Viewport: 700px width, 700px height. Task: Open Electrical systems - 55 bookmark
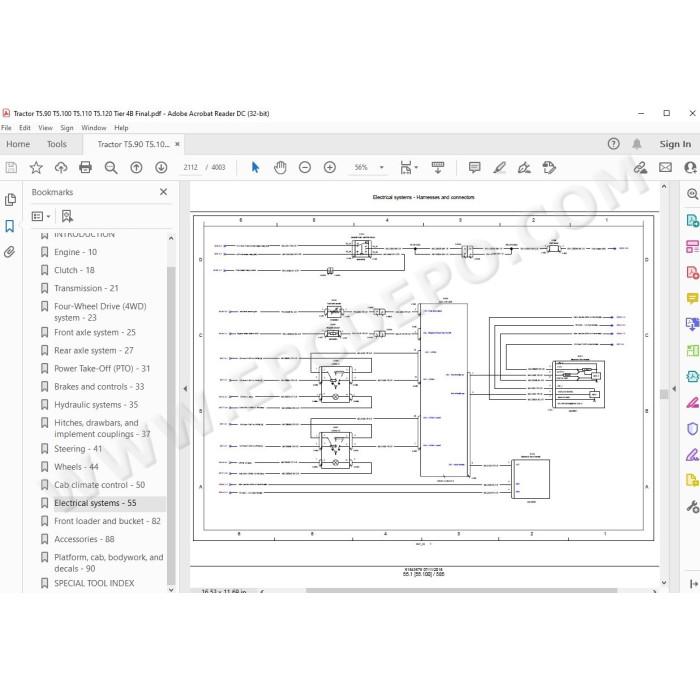95,503
